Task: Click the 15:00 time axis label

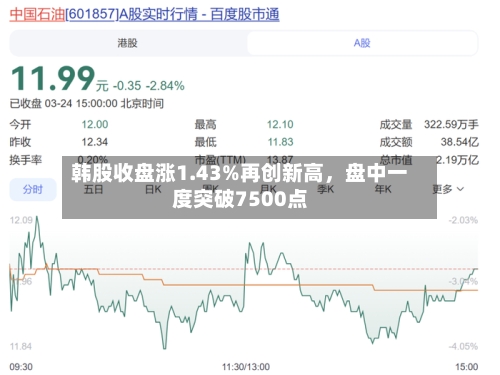Action: [x=467, y=367]
